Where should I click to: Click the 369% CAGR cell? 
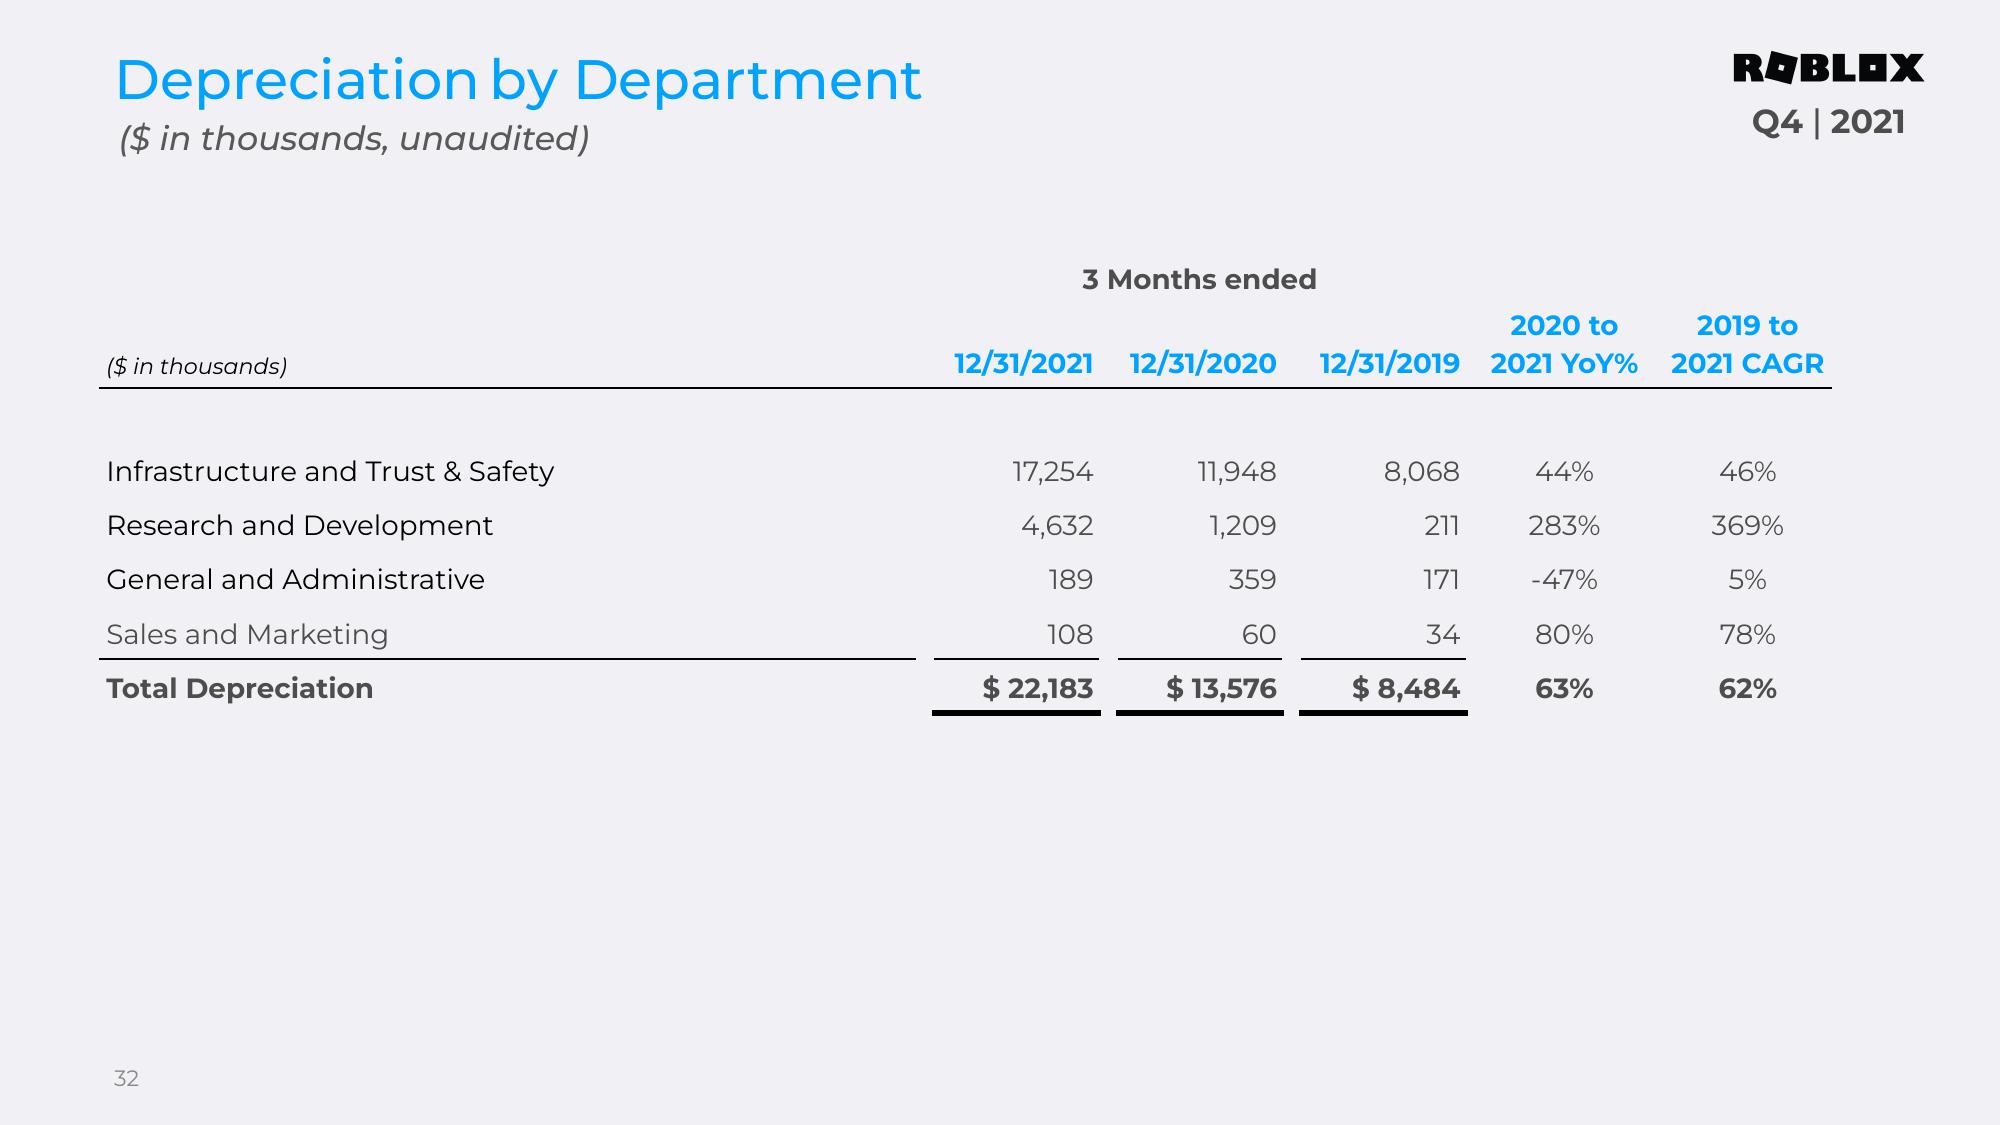[1747, 526]
